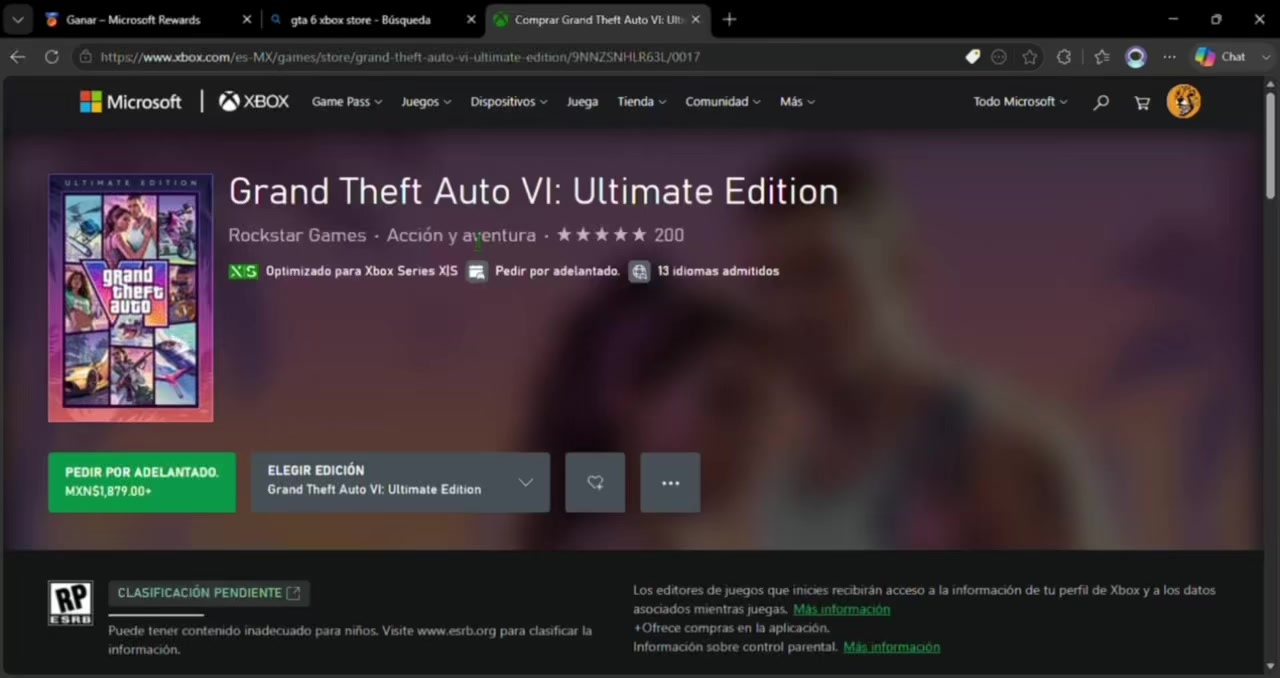Open the Acción y aventura genre link

click(x=461, y=235)
